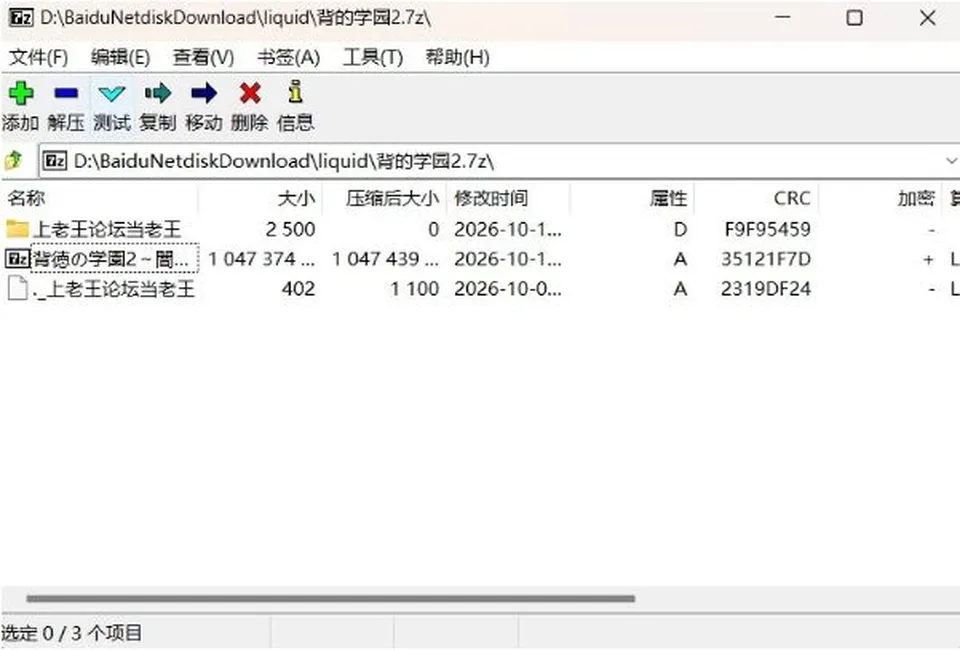
Task: Click the horizontal scrollbar thumb
Action: click(x=331, y=599)
